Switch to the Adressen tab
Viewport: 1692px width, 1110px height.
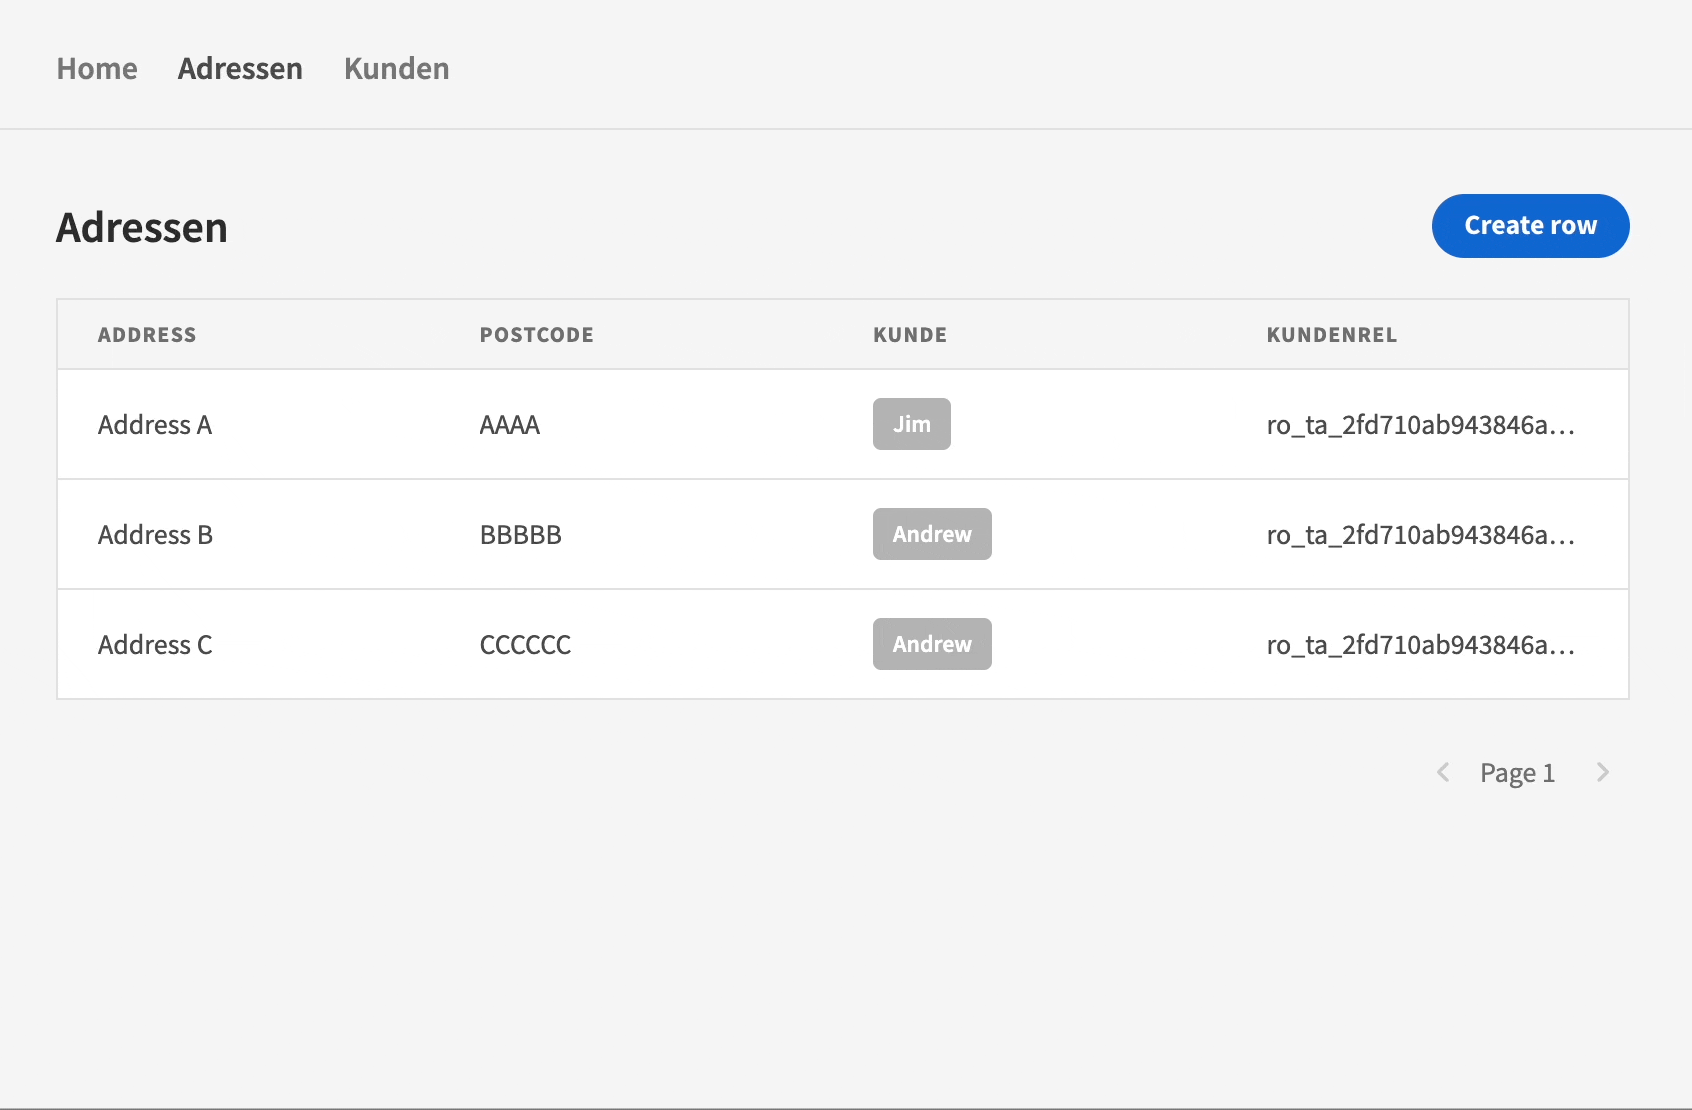tap(240, 68)
